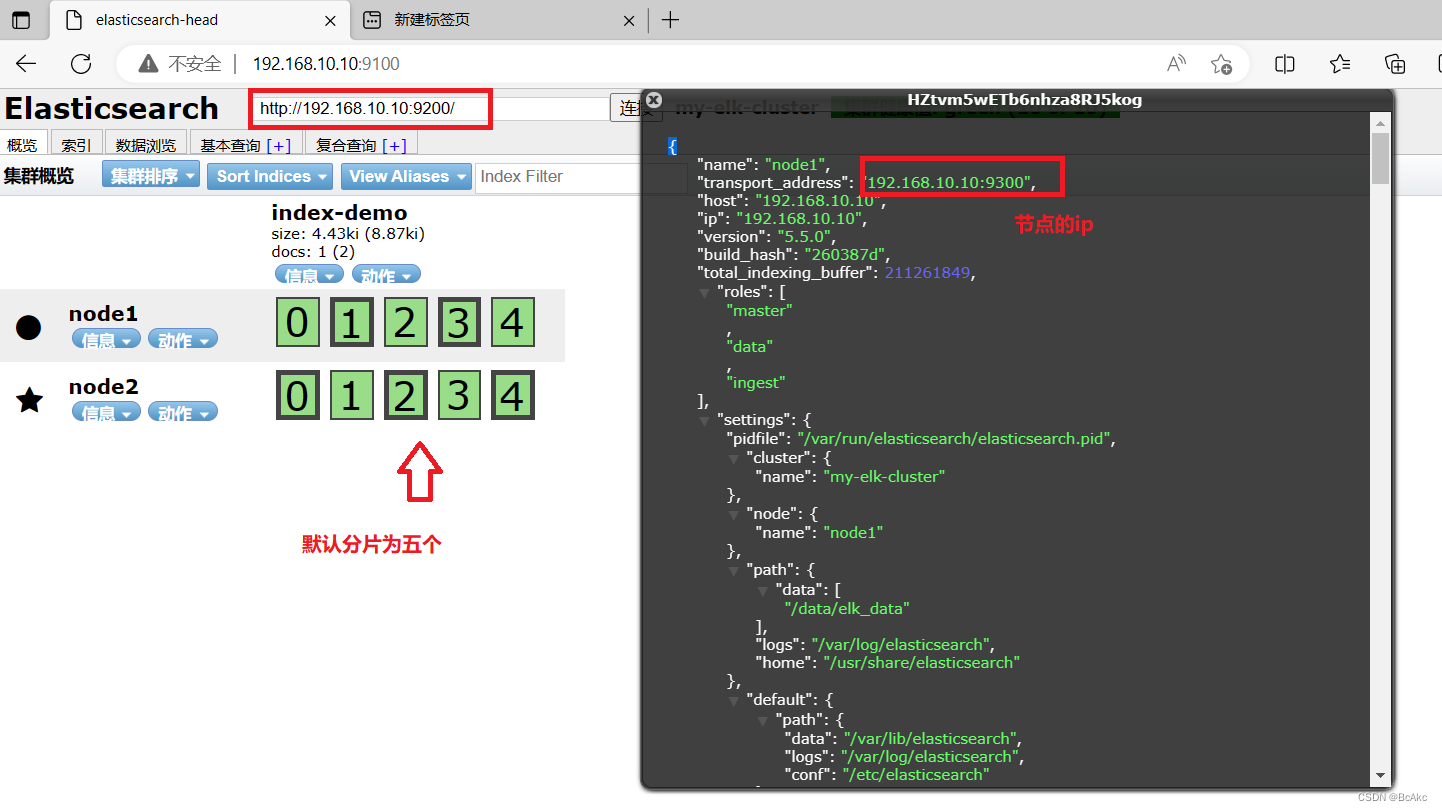
Task: Click the popup scrollbar up arrow
Action: [x=1380, y=123]
